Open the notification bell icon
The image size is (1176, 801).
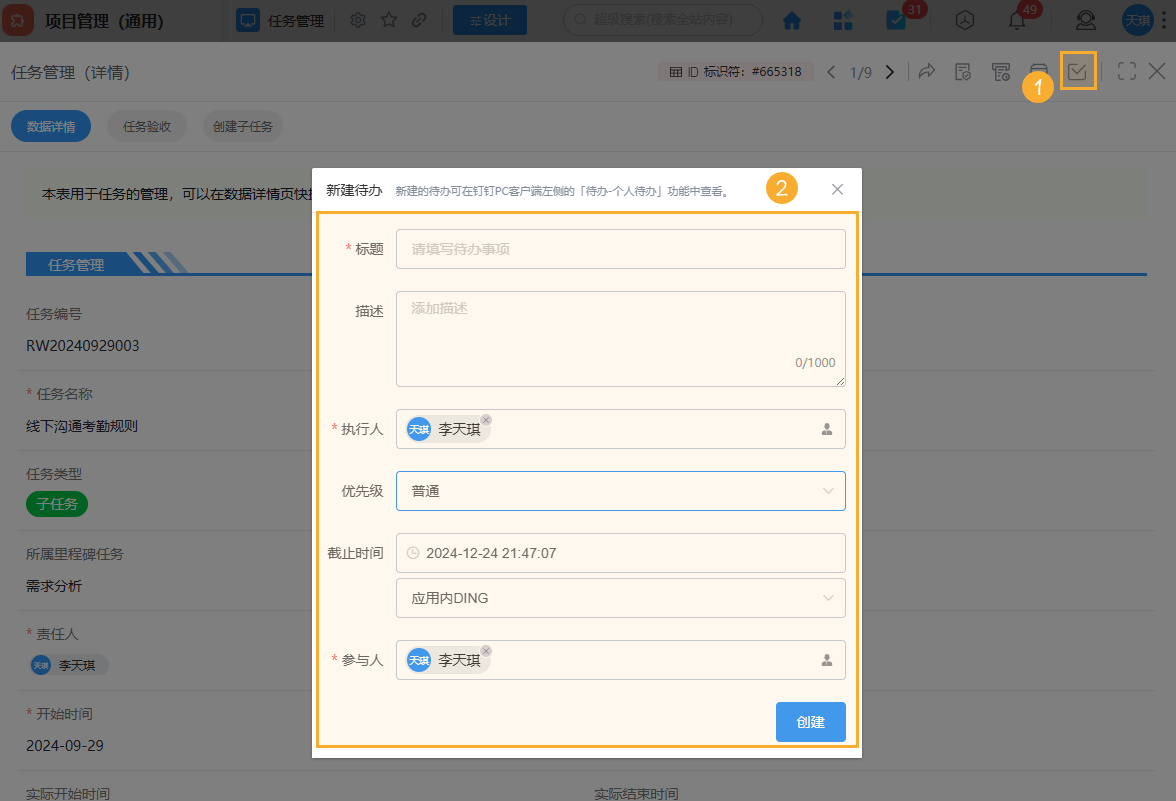(x=1017, y=20)
